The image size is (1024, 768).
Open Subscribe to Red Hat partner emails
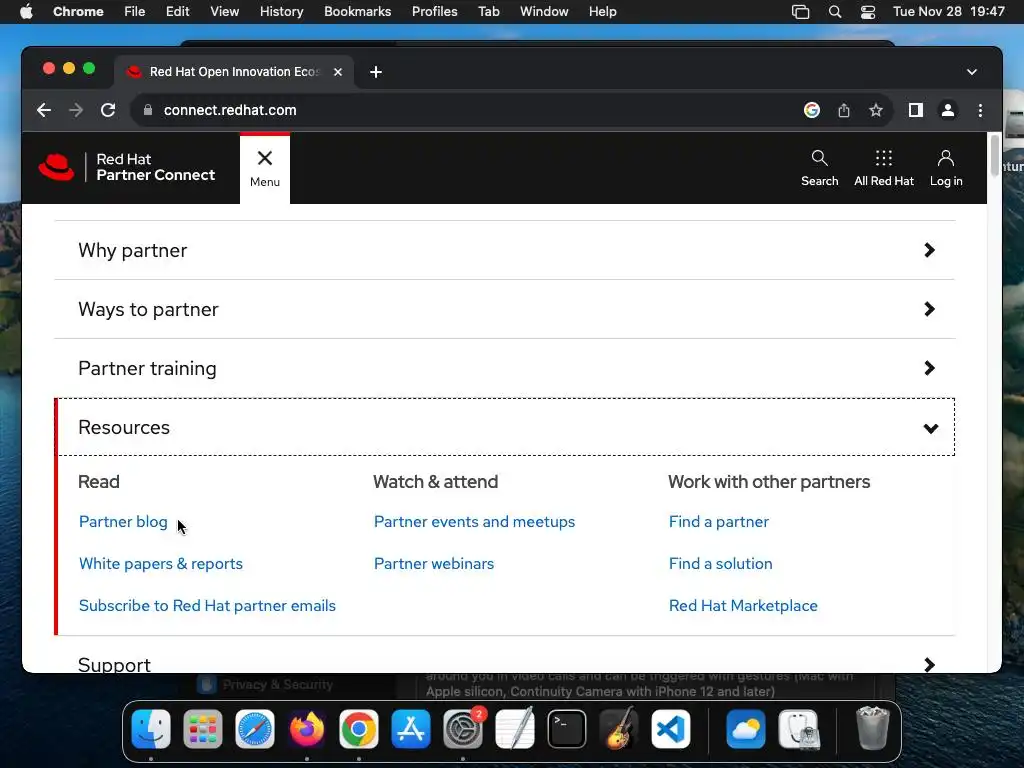[207, 605]
